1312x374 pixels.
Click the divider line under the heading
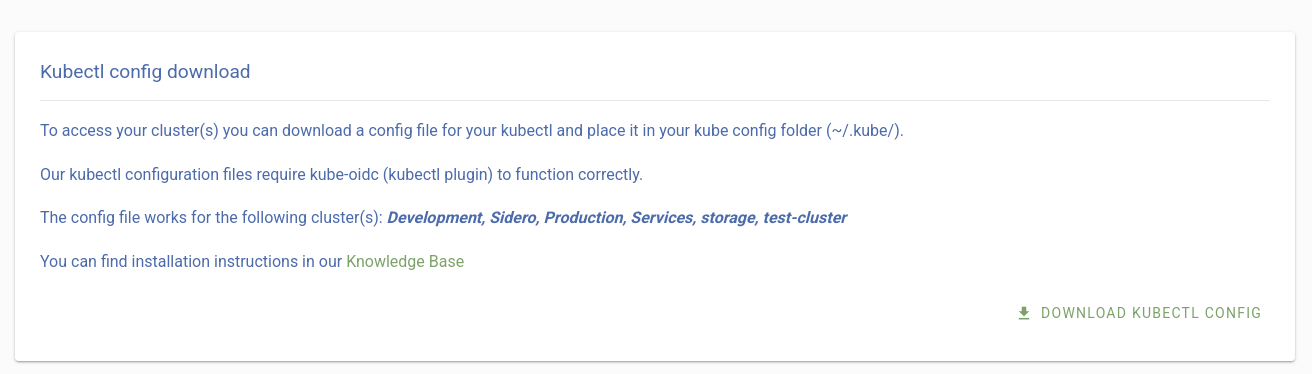point(655,100)
